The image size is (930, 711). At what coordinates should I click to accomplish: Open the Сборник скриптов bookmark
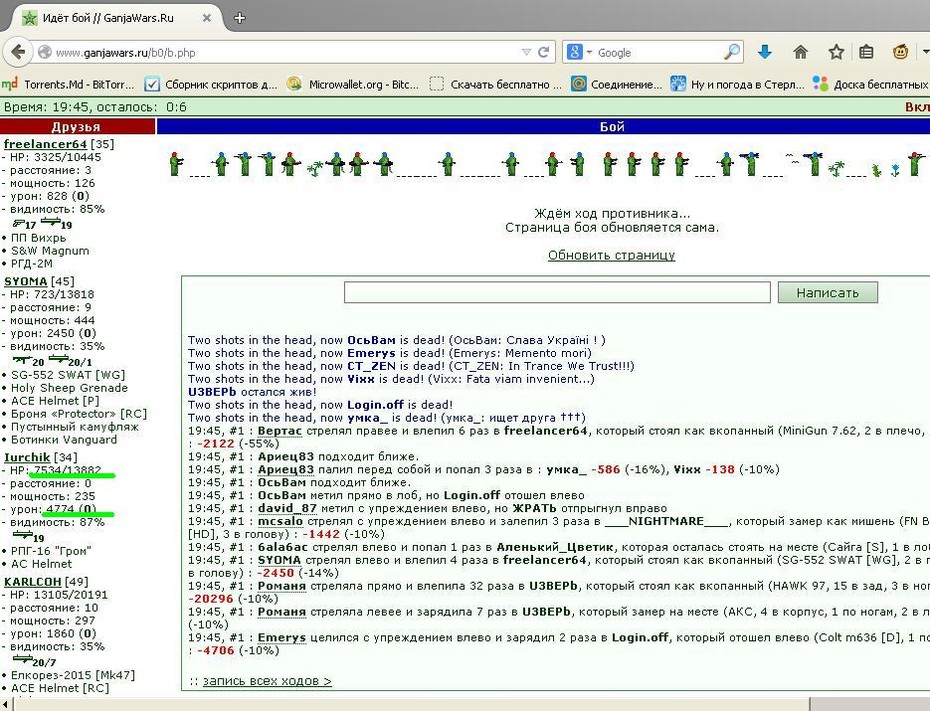click(x=211, y=84)
